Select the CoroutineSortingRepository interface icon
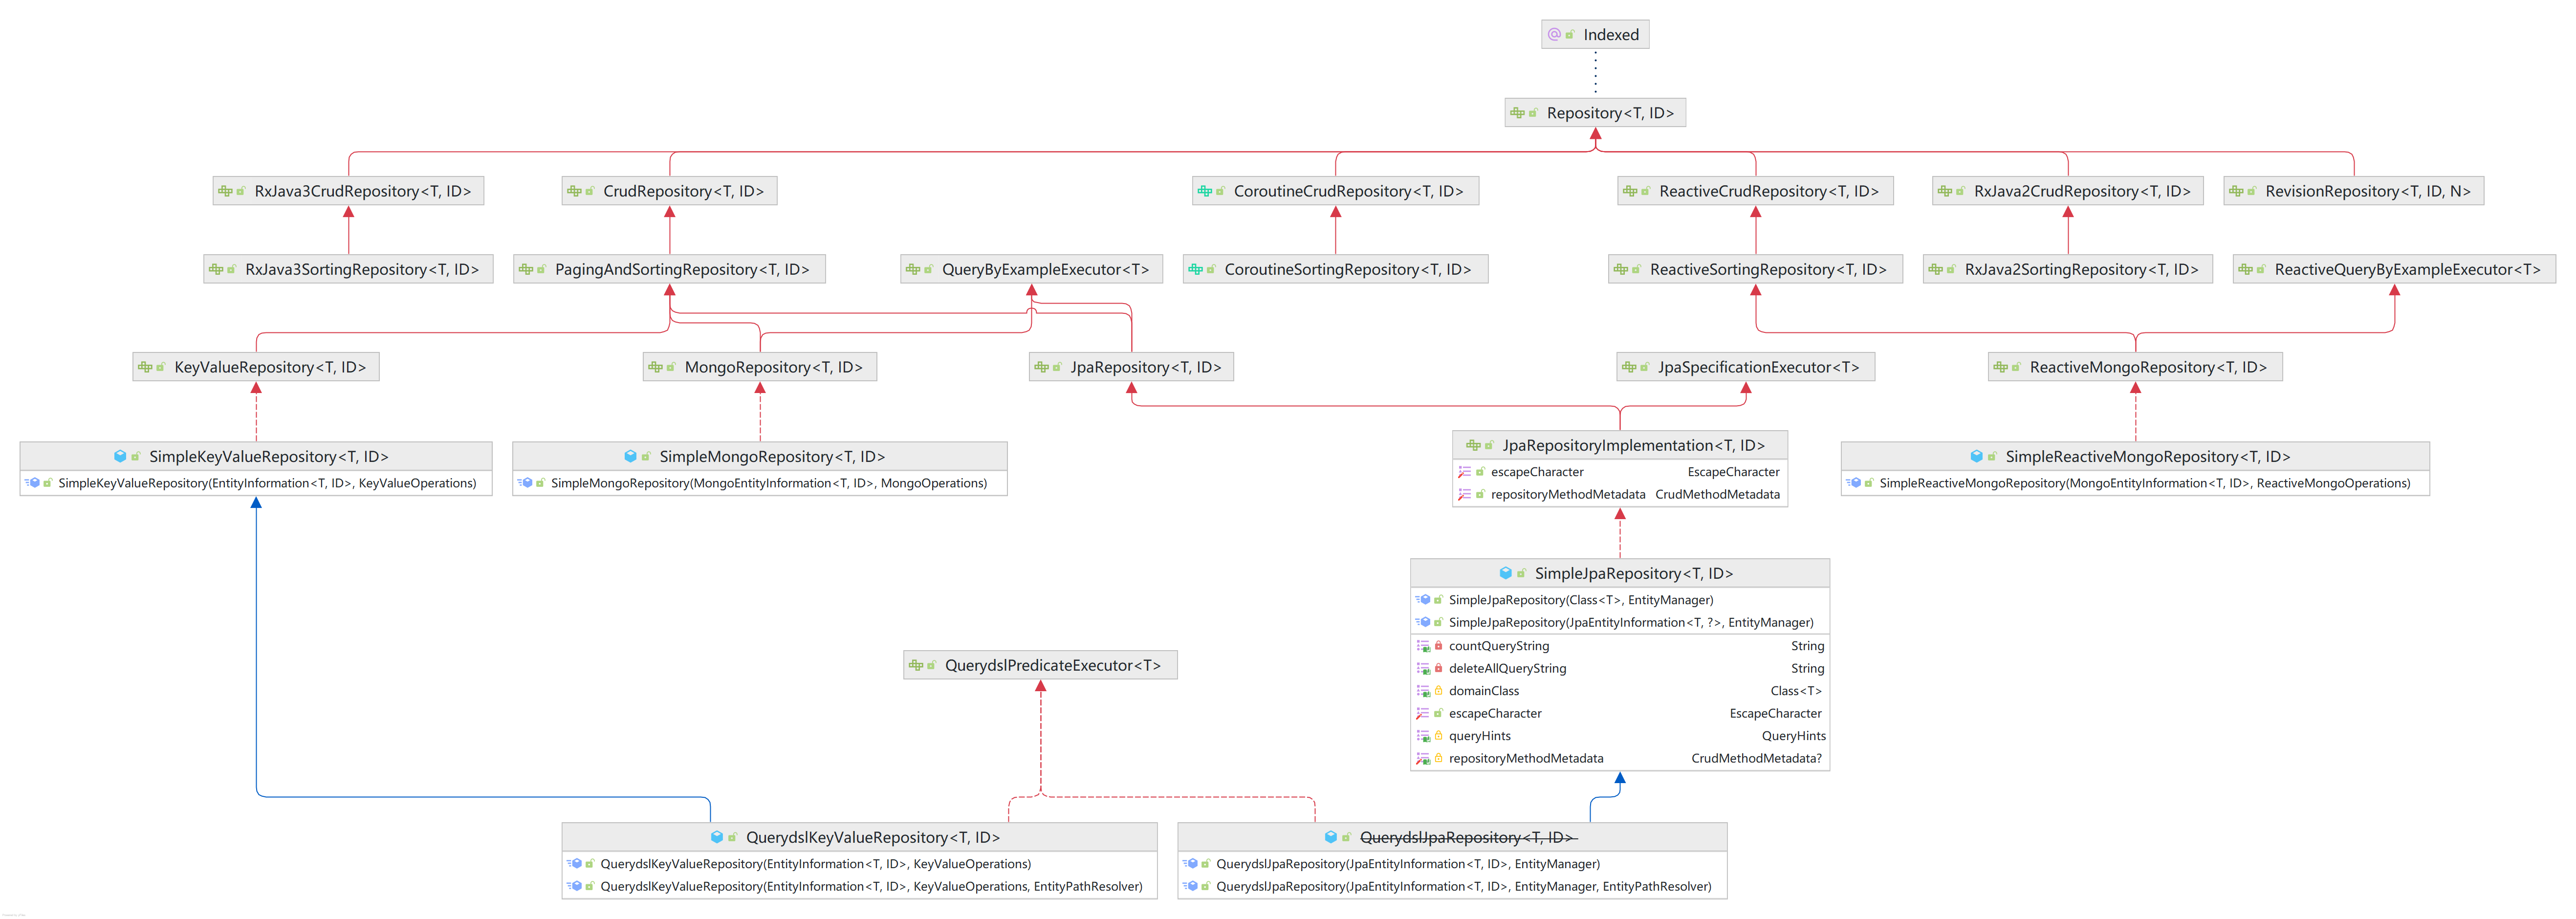 1195,269
